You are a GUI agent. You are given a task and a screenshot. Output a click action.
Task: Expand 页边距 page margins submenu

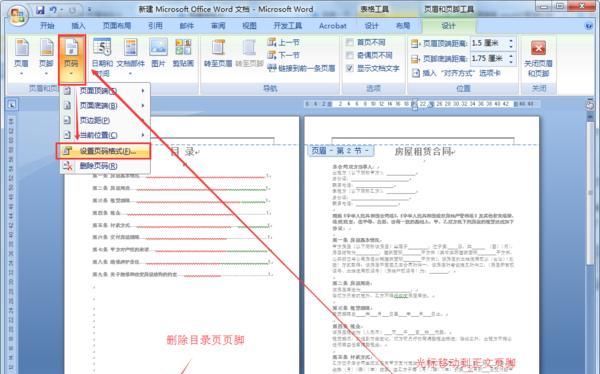click(x=104, y=120)
